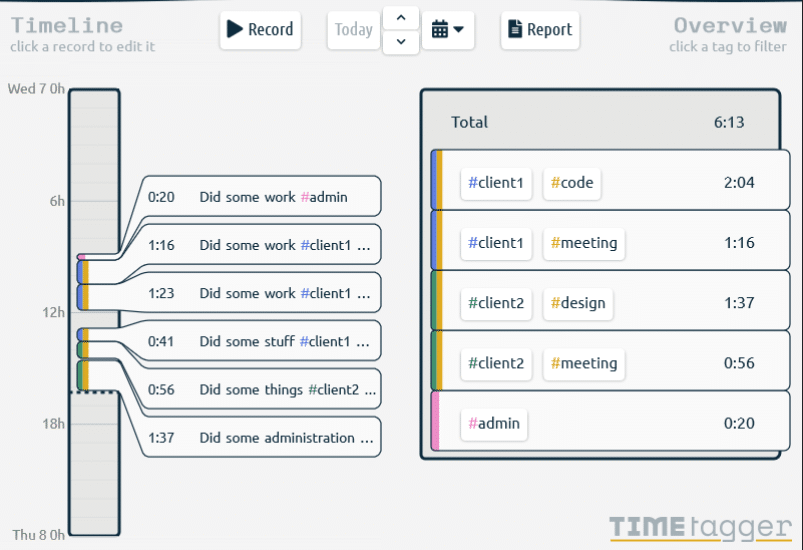803x550 pixels.
Task: Select the Total row in overview
Action: point(598,122)
